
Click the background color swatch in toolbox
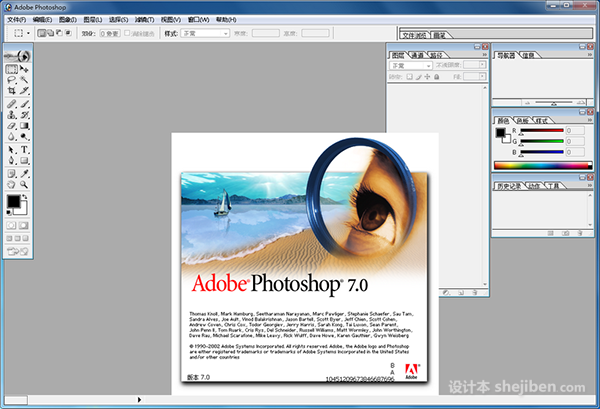coord(23,210)
